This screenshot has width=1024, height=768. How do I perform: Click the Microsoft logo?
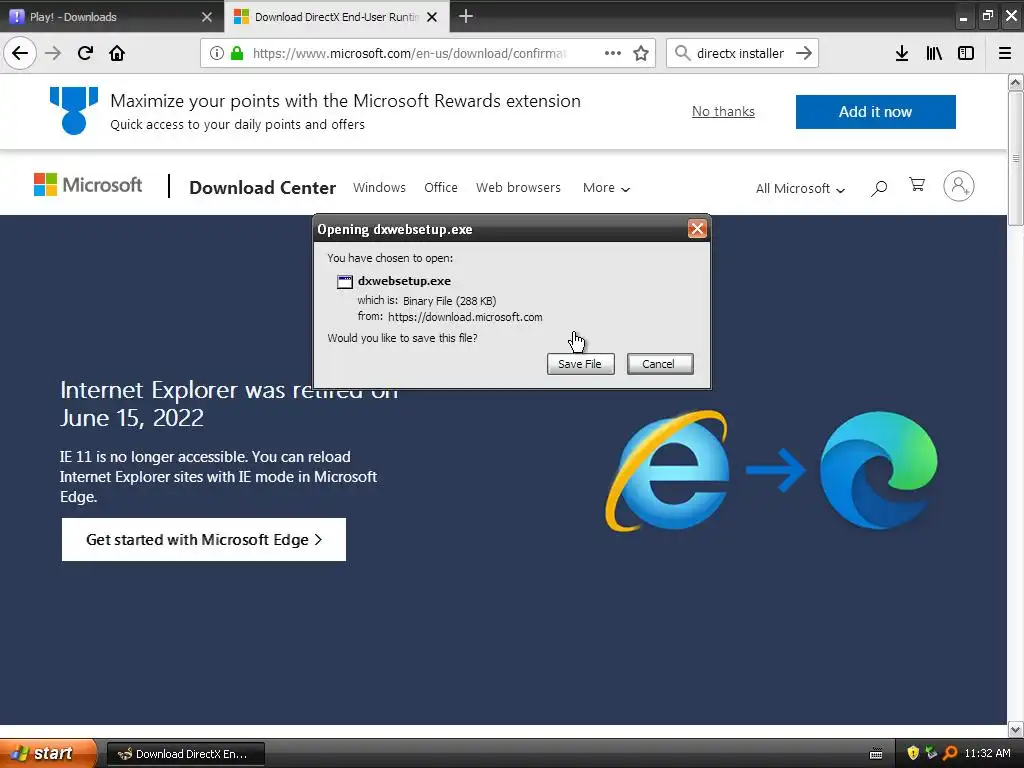click(x=88, y=185)
